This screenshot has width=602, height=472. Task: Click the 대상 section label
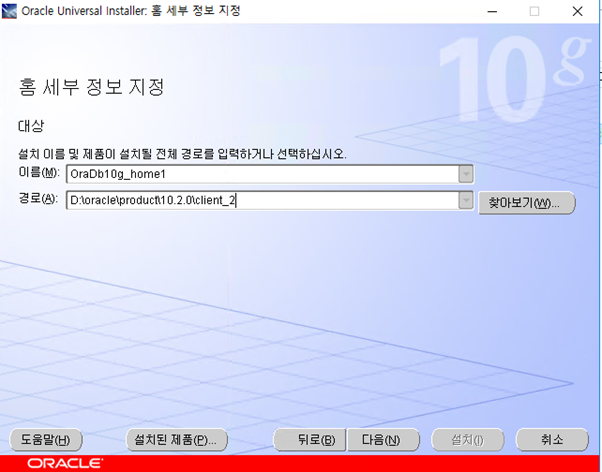coord(31,126)
